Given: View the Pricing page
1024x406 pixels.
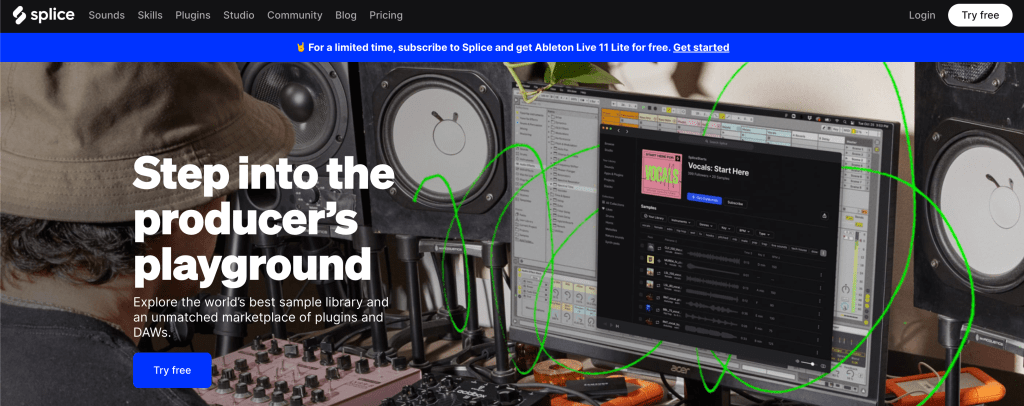Looking at the screenshot, I should [x=386, y=16].
